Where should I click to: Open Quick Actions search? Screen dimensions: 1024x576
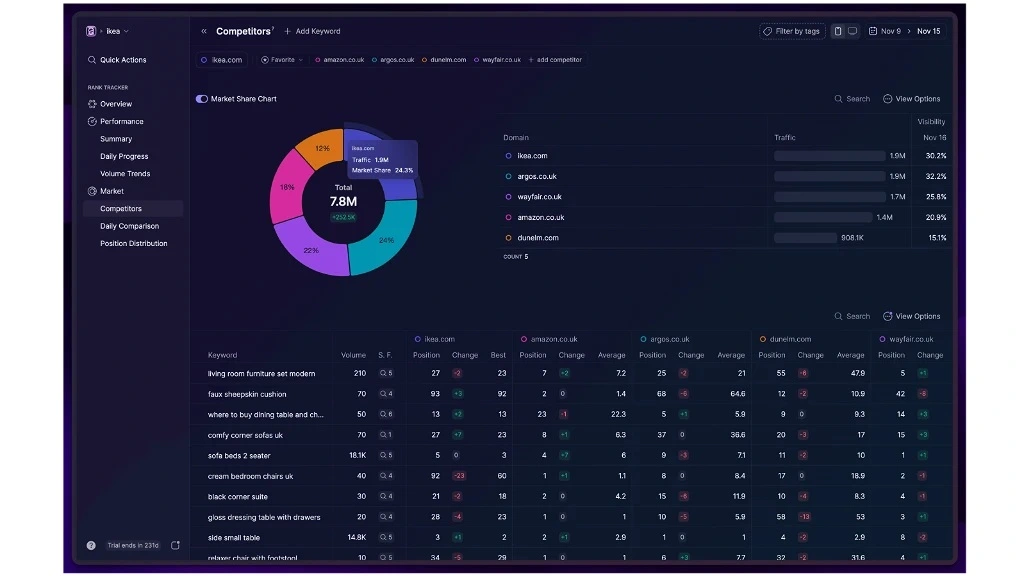coord(117,59)
